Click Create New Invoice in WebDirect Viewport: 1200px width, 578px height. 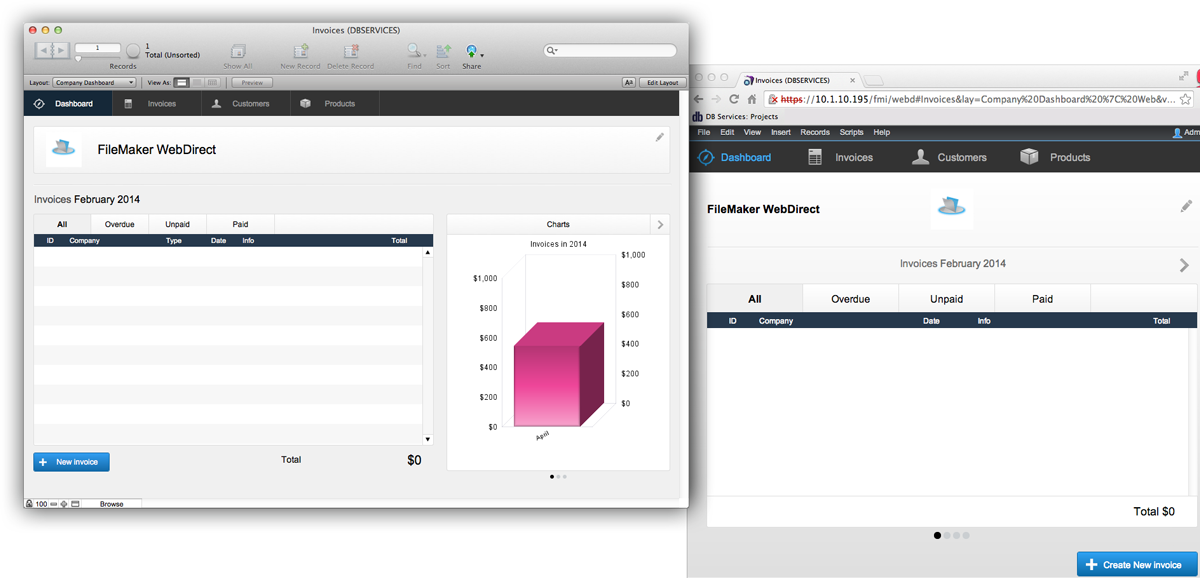(x=1137, y=563)
